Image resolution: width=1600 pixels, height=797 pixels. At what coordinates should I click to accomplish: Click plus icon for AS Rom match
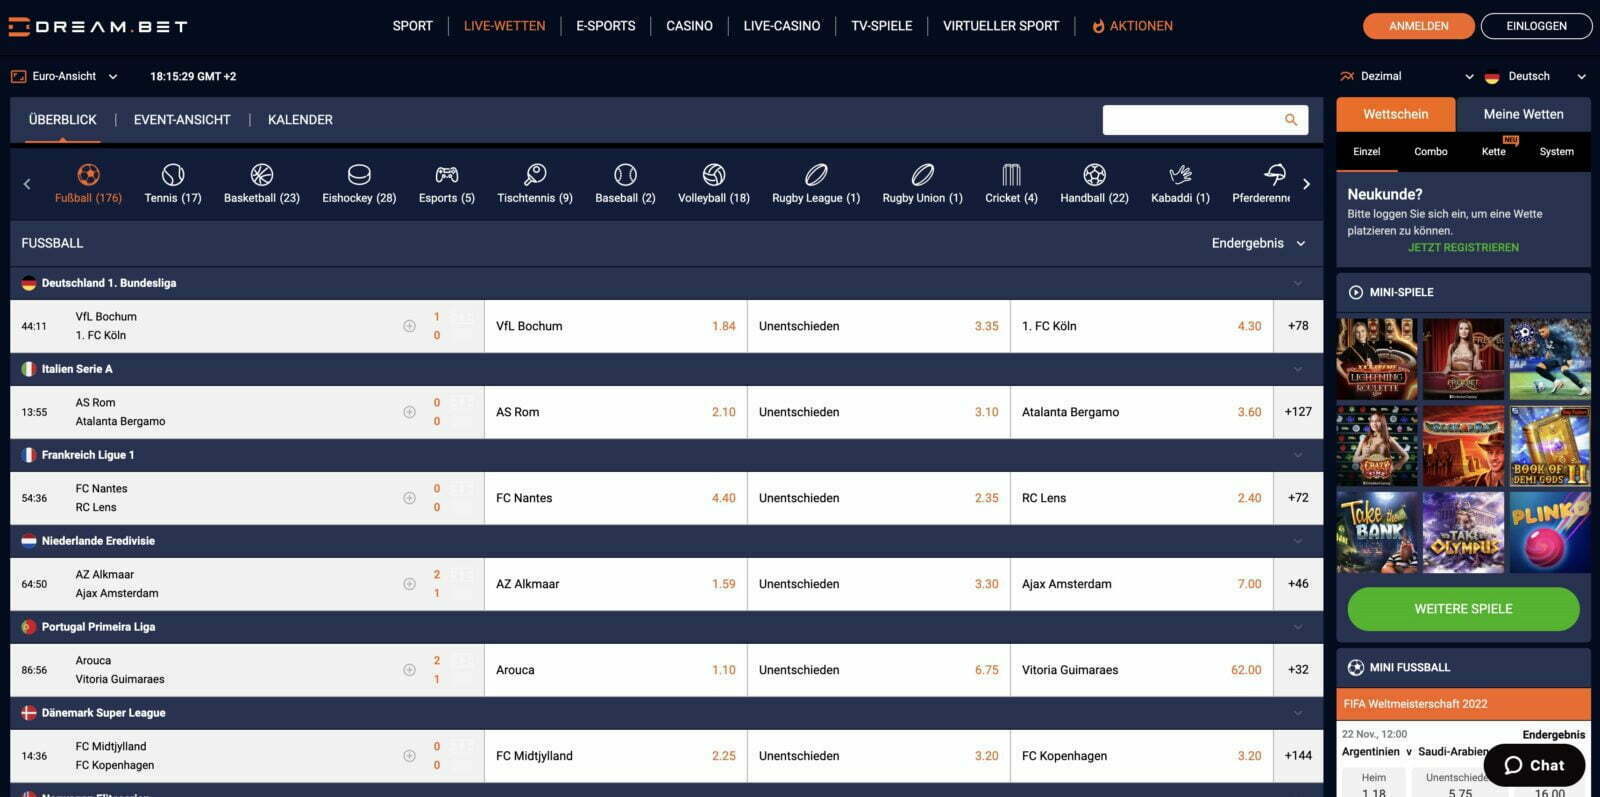pos(409,412)
